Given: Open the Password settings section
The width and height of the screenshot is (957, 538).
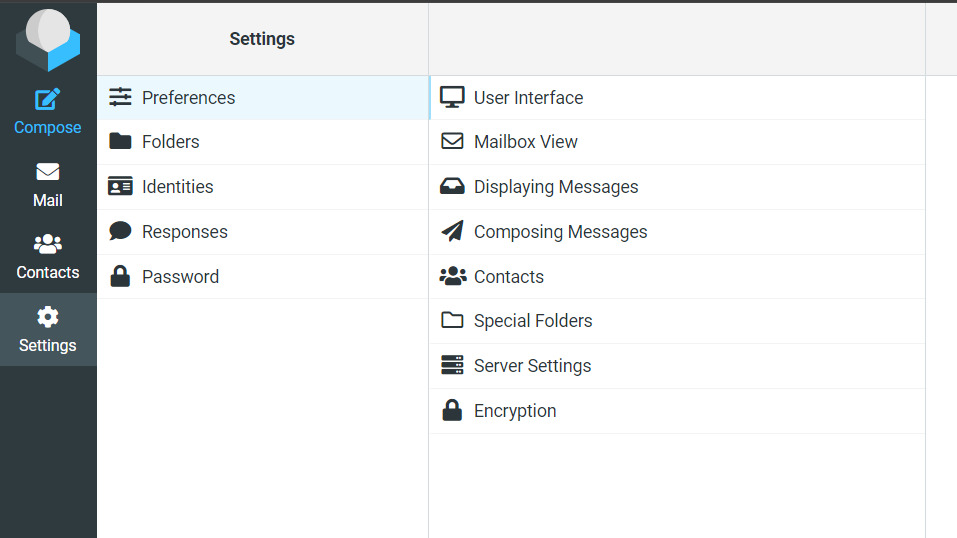Looking at the screenshot, I should (180, 277).
